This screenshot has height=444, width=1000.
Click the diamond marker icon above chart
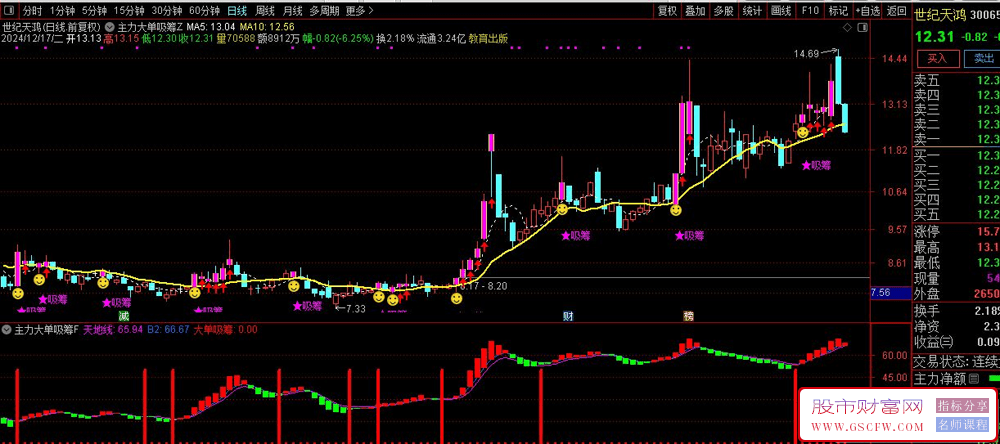pos(847,27)
